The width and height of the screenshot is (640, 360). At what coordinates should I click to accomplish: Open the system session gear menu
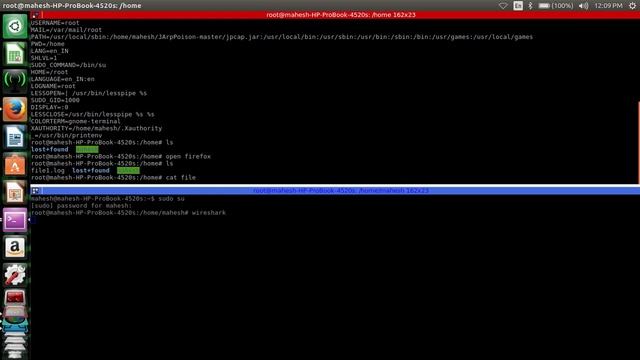[x=632, y=6]
